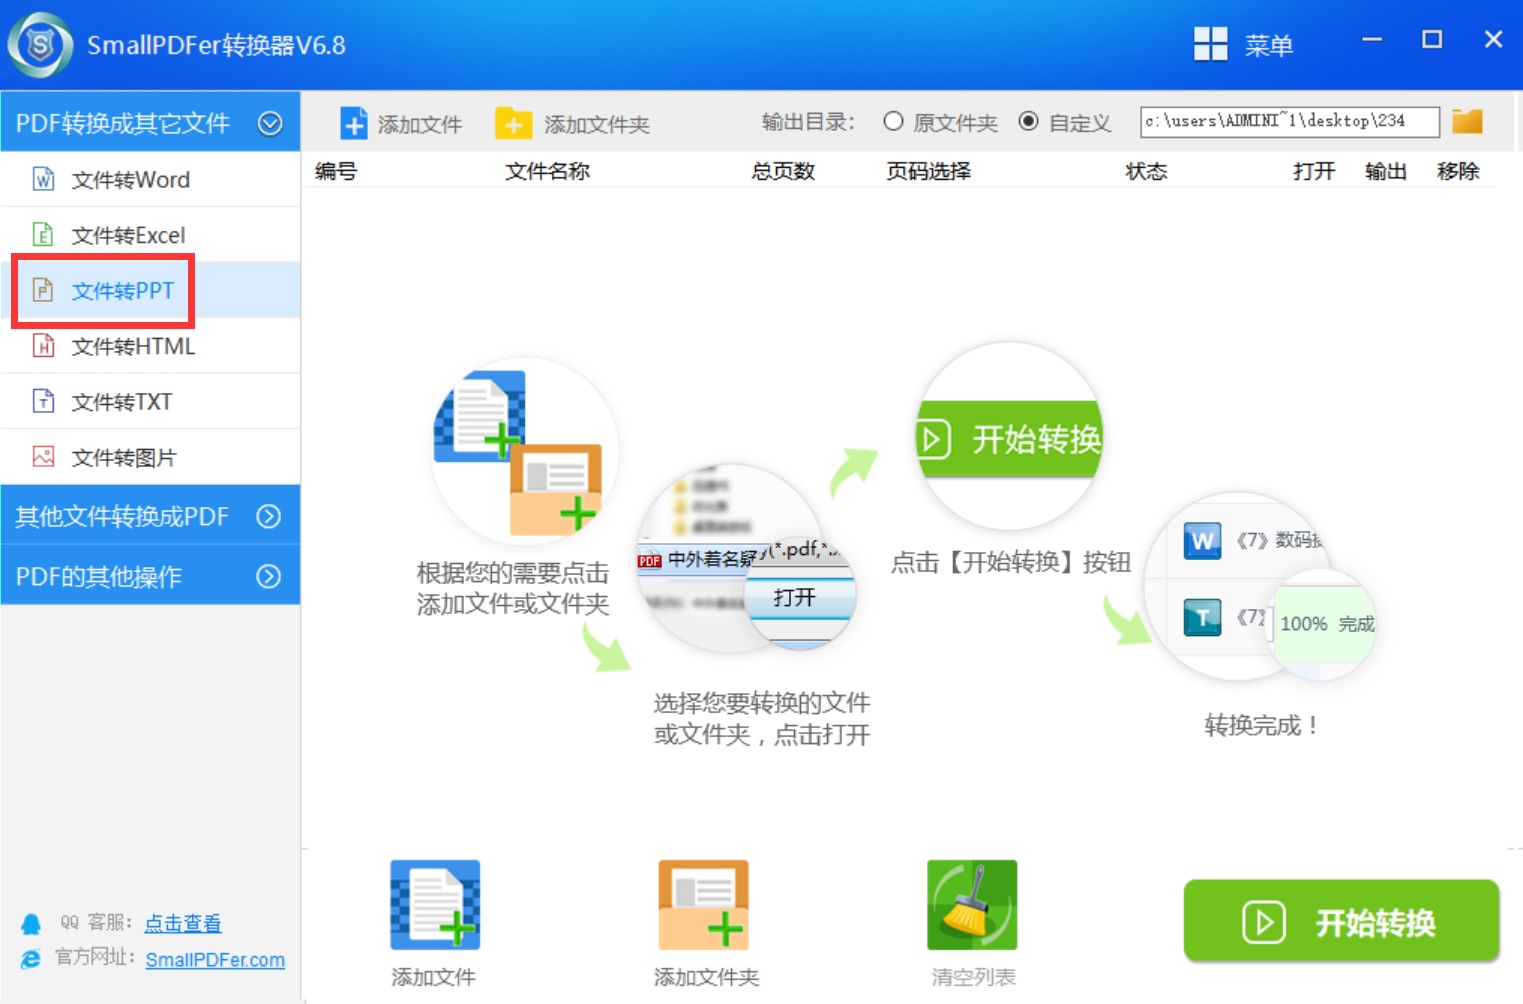Choose 文件转TXT conversion option
This screenshot has width=1523, height=1004.
(x=150, y=401)
